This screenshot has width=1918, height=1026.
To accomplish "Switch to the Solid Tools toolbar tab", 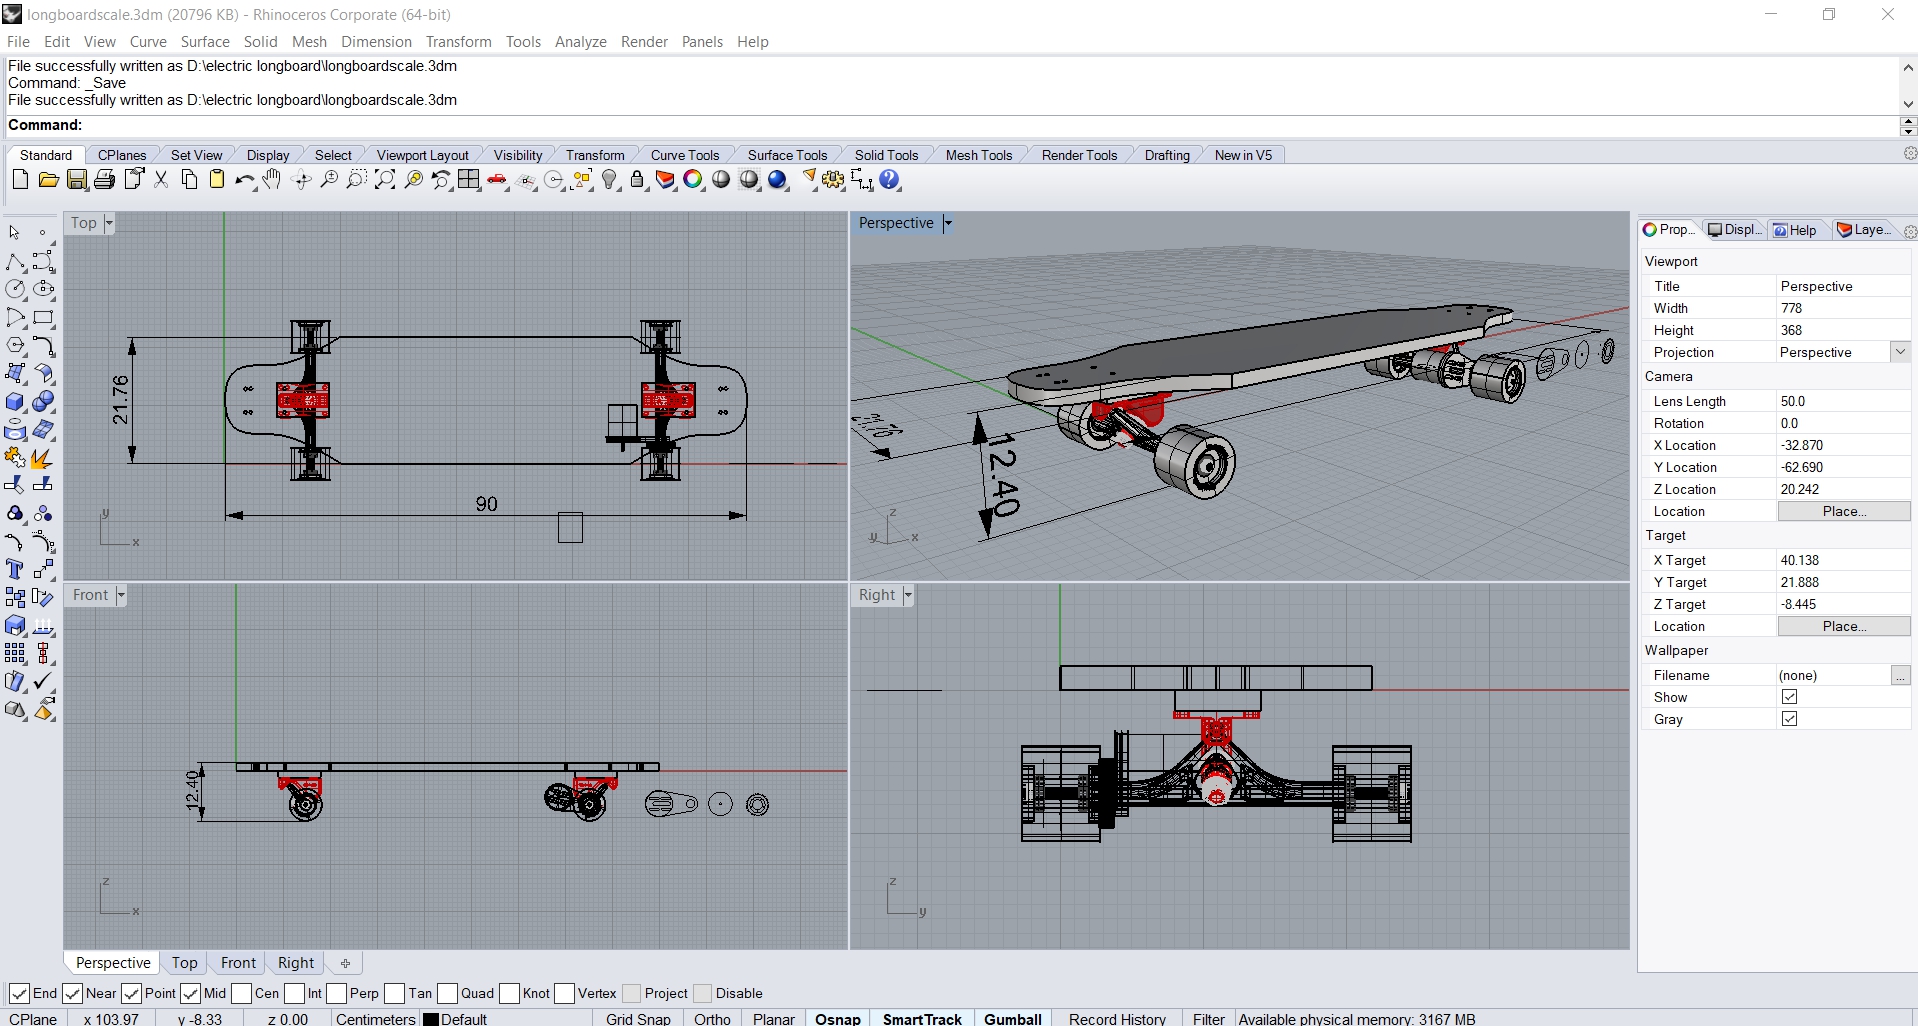I will pyautogui.click(x=886, y=155).
